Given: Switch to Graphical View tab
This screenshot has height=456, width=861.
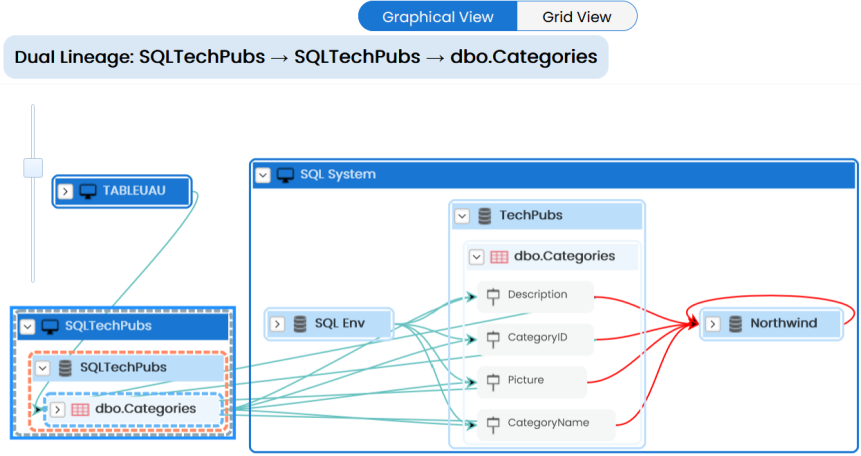Looking at the screenshot, I should point(437,17).
